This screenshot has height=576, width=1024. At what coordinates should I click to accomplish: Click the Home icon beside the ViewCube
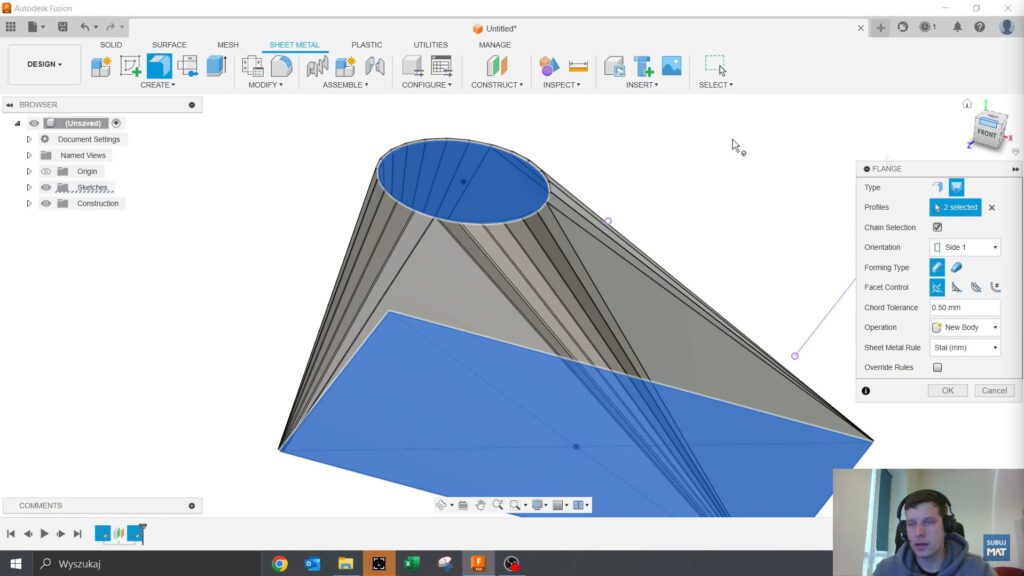tap(966, 102)
